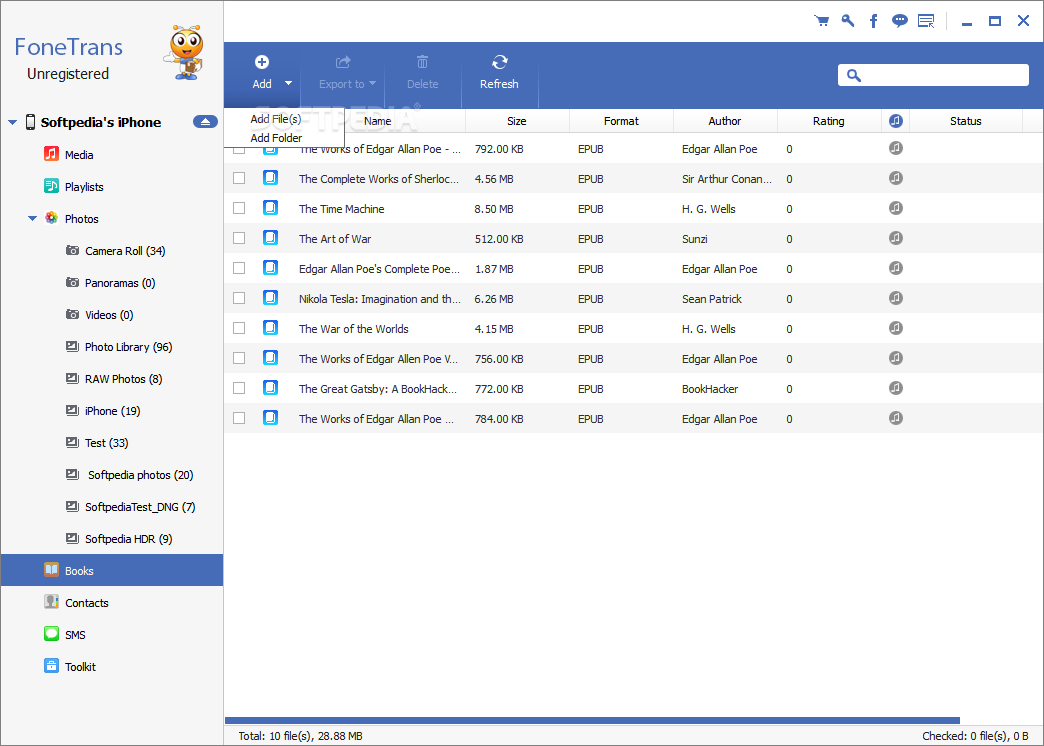Click the audio icon on The Time Machine row

pos(896,208)
